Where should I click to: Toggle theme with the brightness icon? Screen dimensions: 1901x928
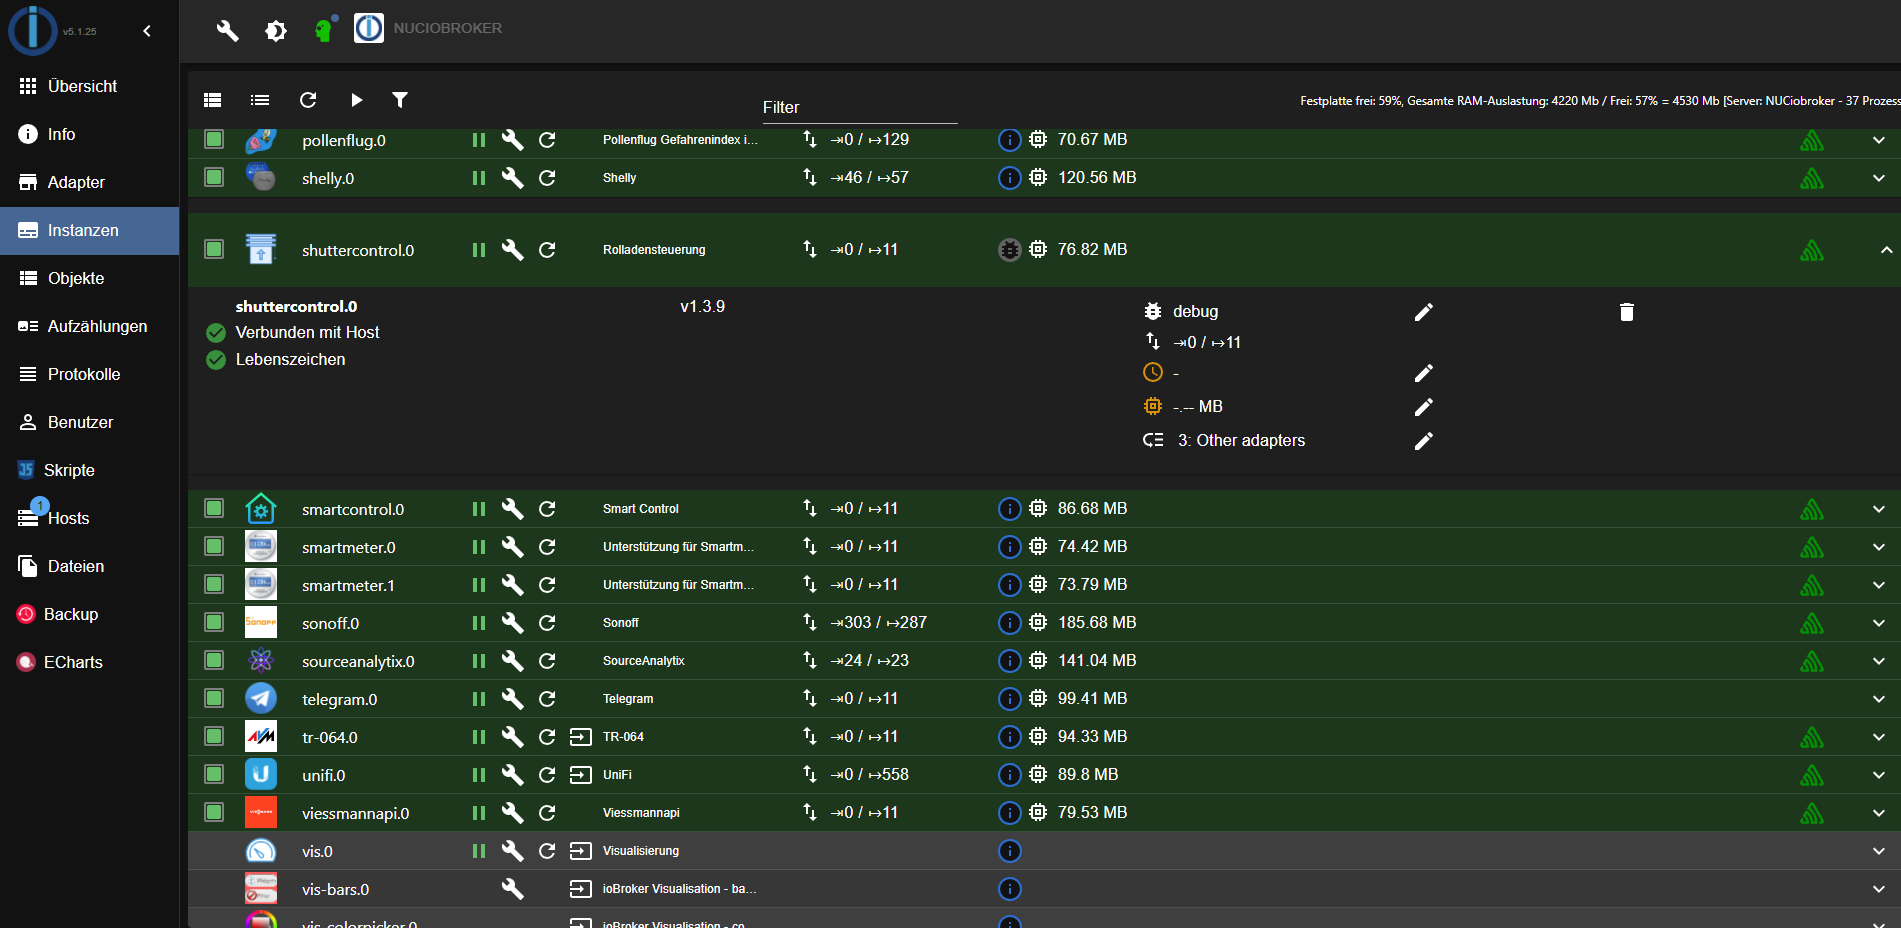[x=276, y=31]
